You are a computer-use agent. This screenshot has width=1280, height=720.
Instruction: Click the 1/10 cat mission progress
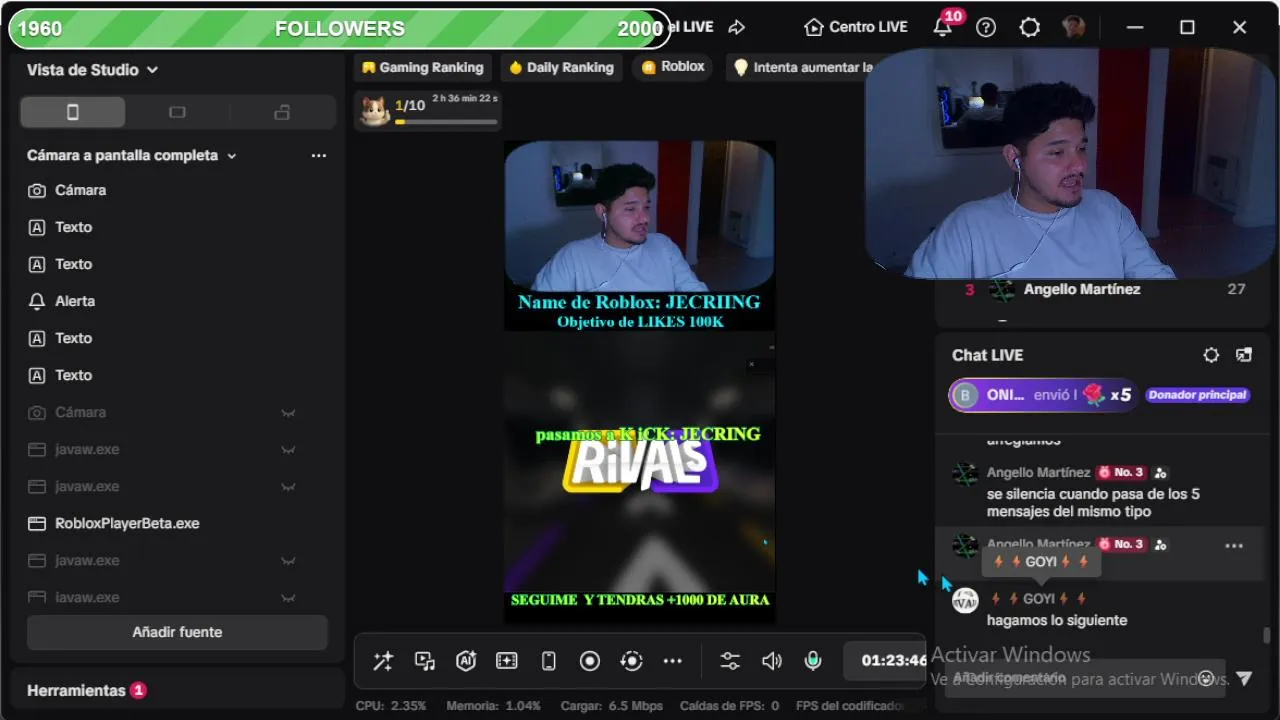(x=429, y=110)
